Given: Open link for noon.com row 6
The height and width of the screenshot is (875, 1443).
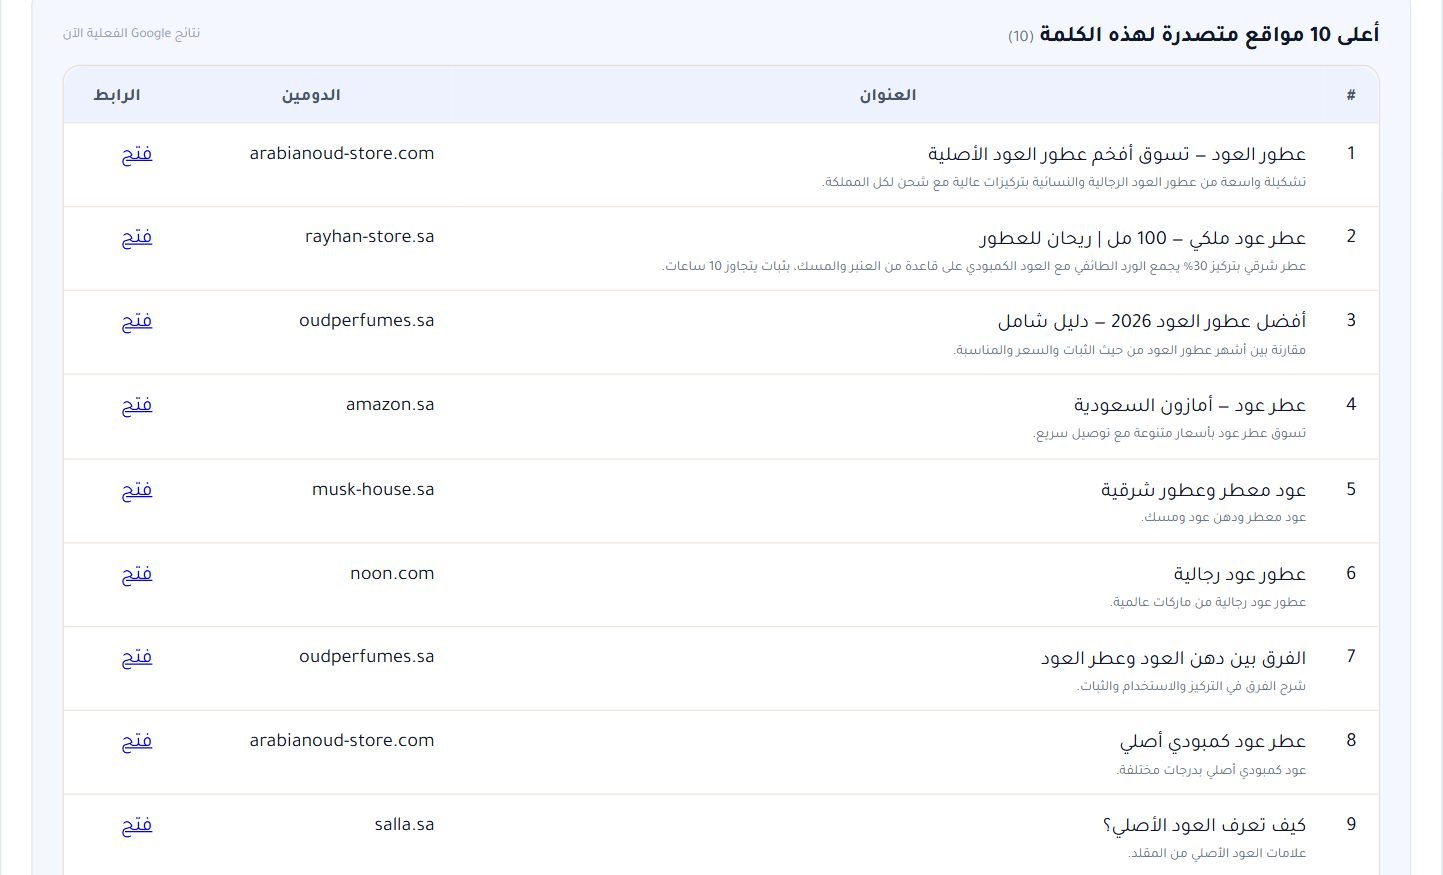Looking at the screenshot, I should pos(137,574).
